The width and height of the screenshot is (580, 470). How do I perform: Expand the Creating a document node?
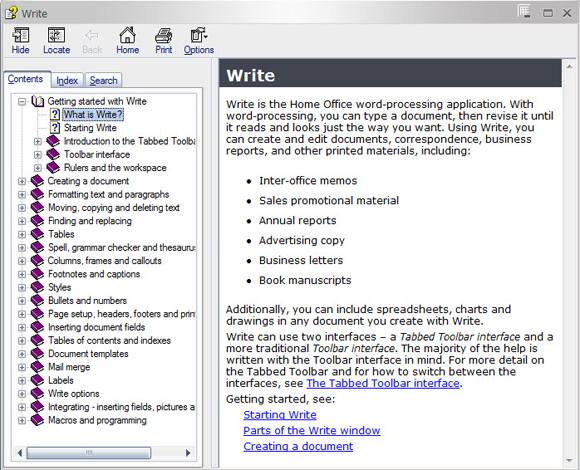coord(22,181)
